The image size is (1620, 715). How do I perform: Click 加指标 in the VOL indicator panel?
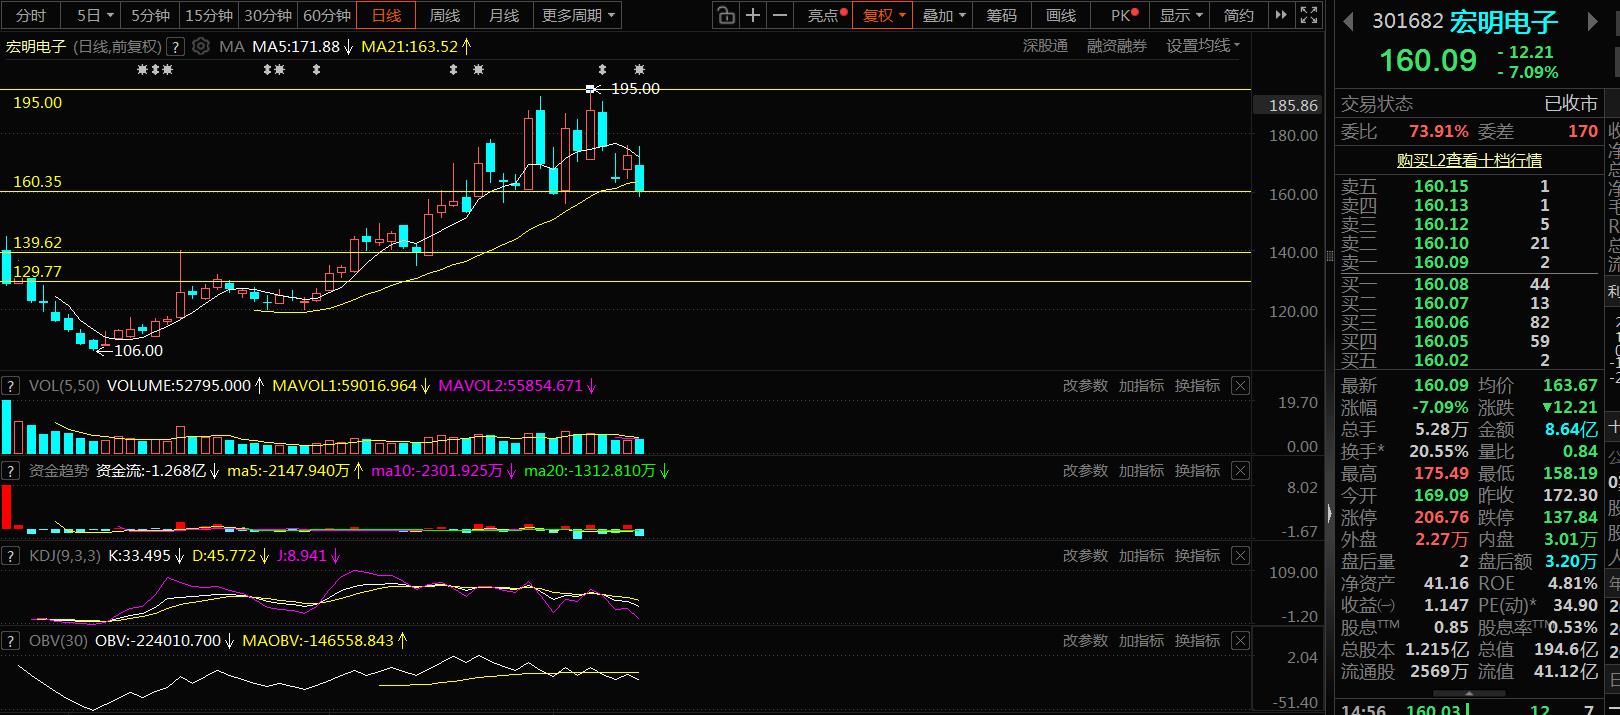(1141, 386)
